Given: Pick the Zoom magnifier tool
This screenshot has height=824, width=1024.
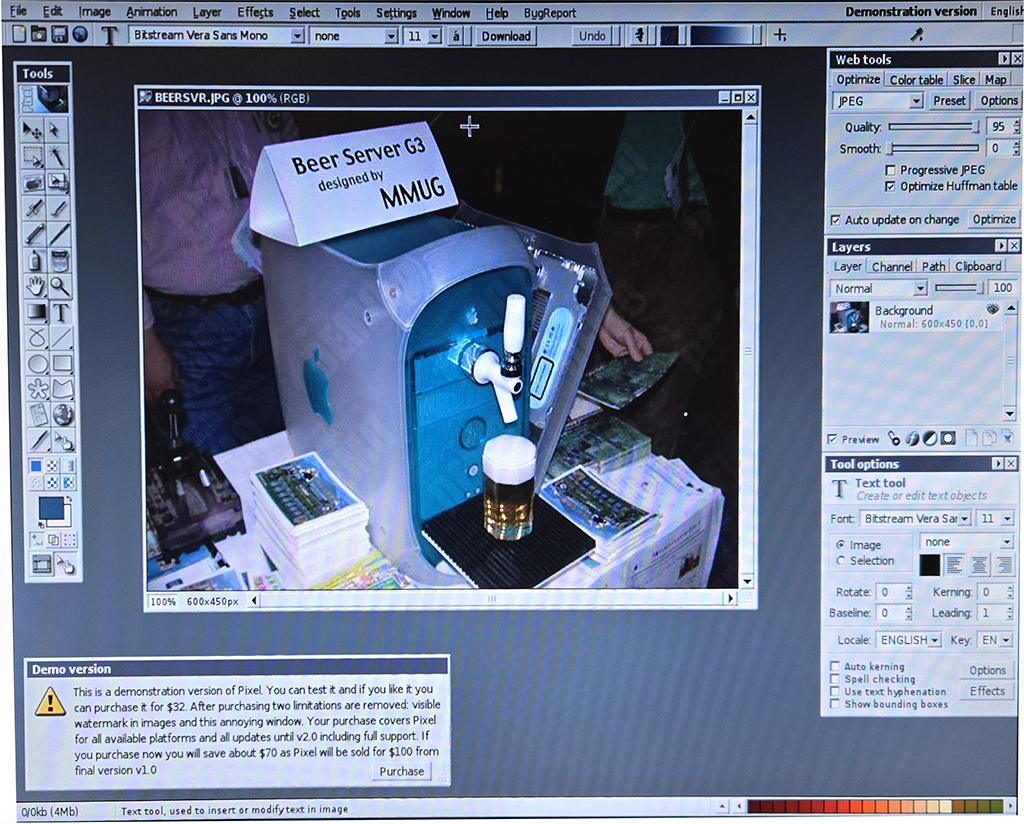Looking at the screenshot, I should pos(60,286).
